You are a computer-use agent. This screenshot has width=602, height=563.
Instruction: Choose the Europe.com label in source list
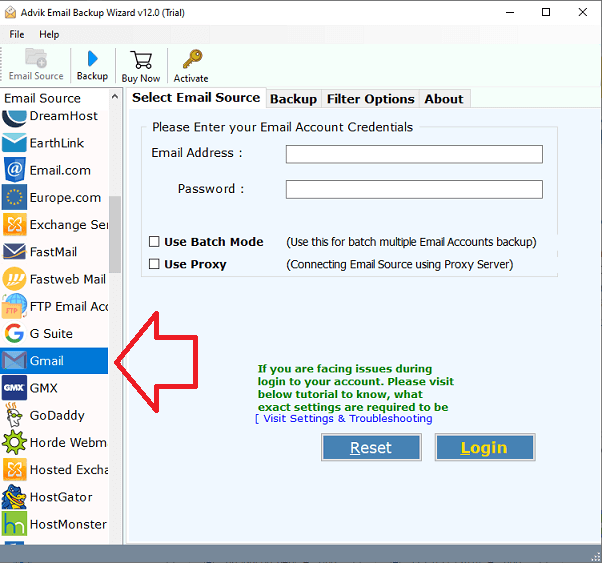65,197
